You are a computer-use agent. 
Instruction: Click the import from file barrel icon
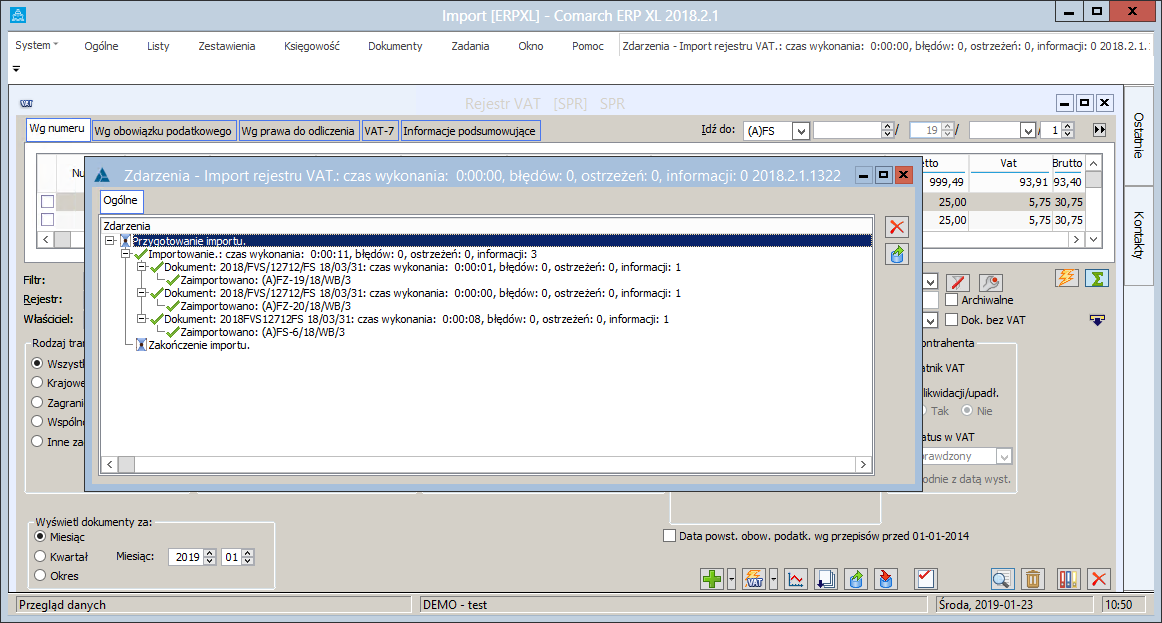[x=885, y=578]
